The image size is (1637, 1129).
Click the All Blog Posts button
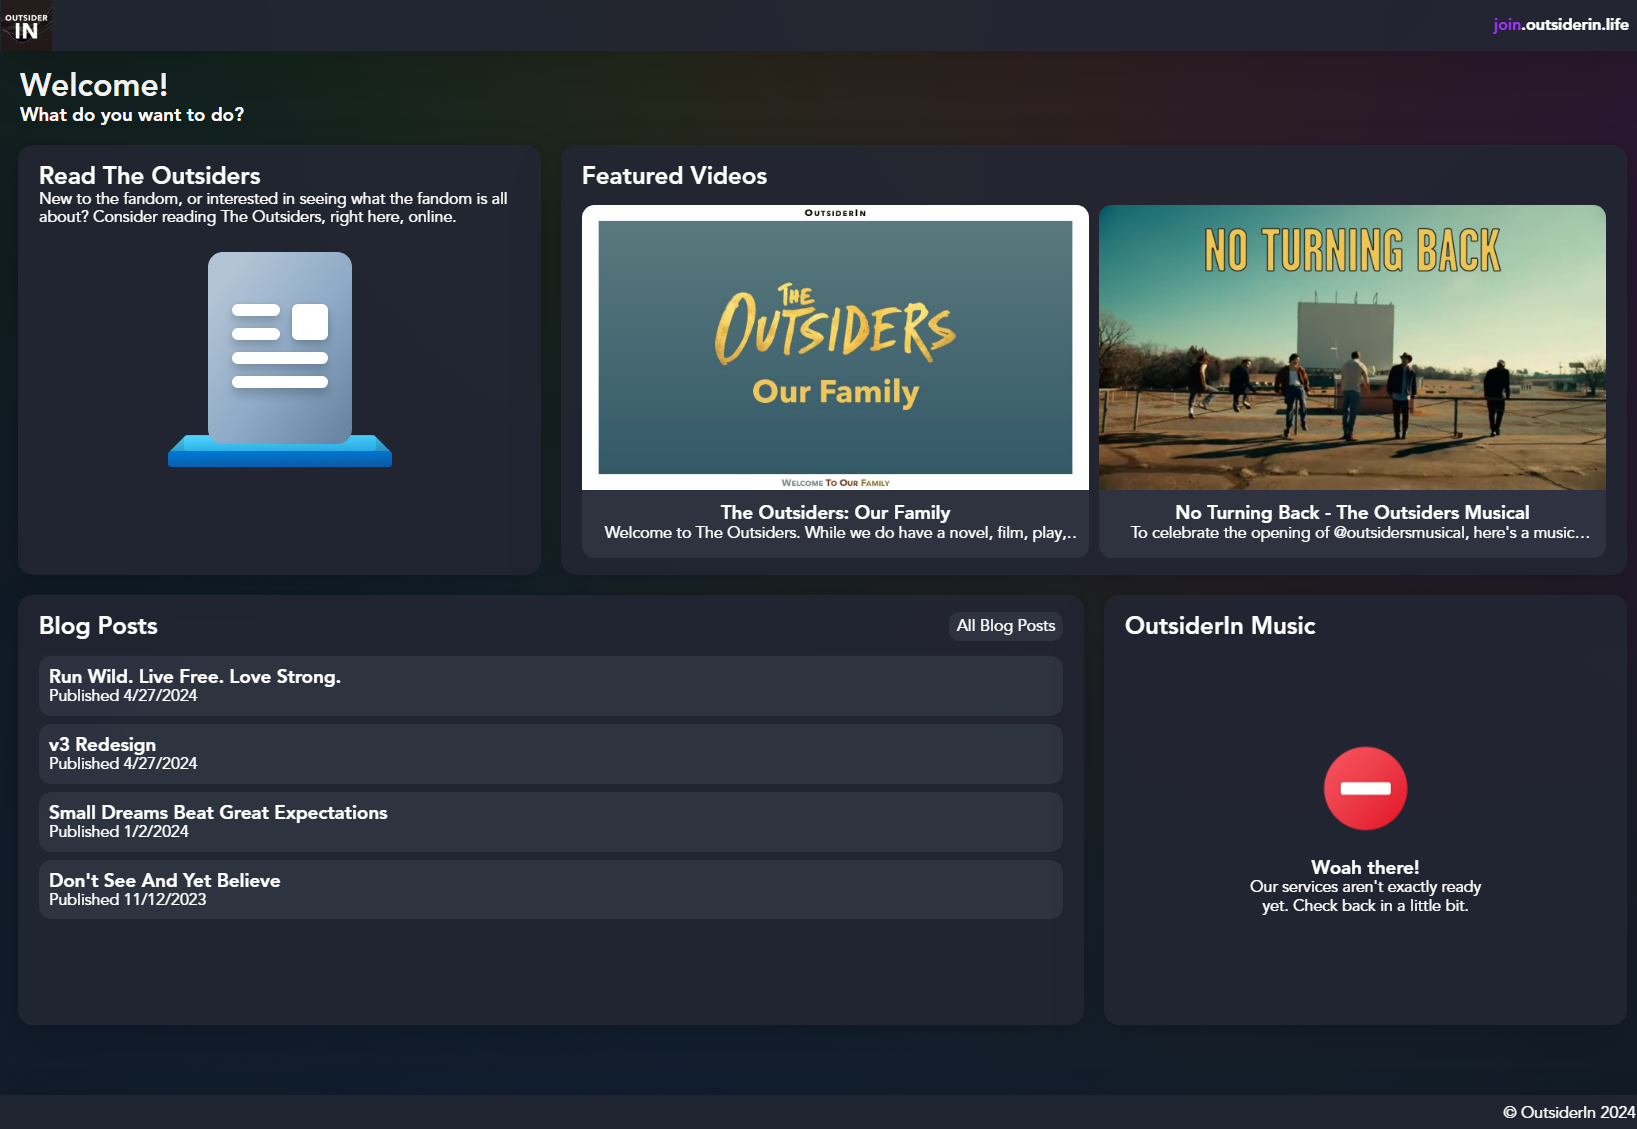(1004, 626)
